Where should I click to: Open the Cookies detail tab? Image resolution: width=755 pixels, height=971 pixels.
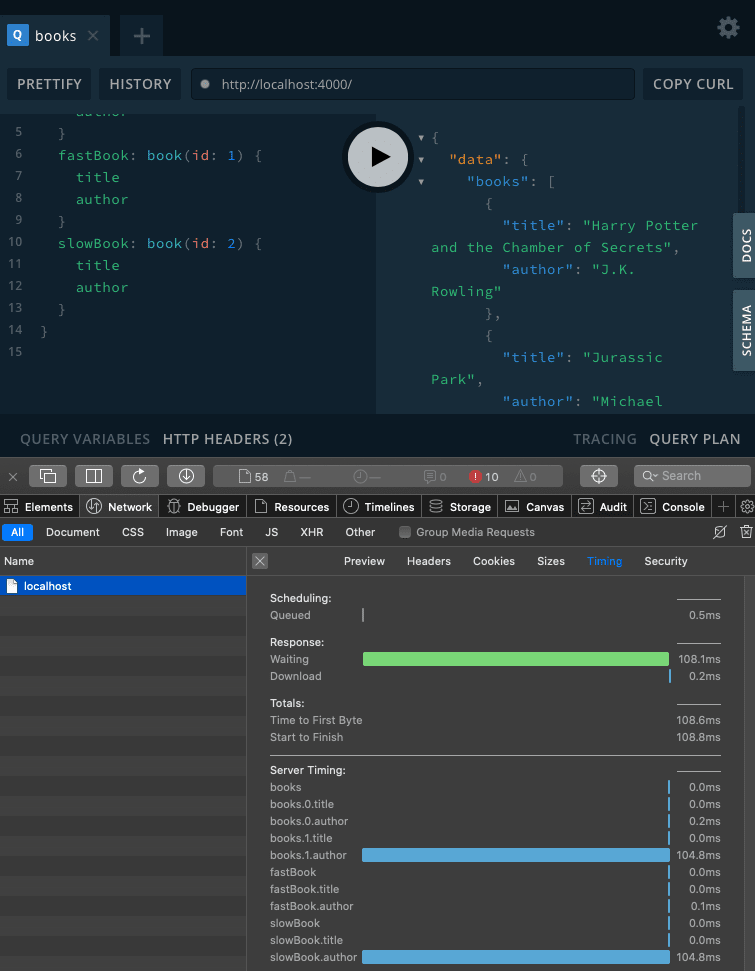pyautogui.click(x=494, y=561)
